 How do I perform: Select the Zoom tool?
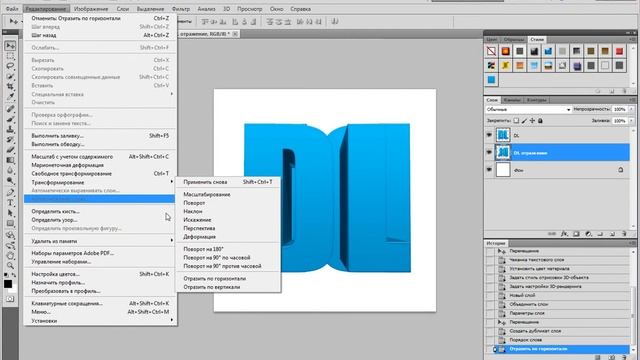coord(10,266)
